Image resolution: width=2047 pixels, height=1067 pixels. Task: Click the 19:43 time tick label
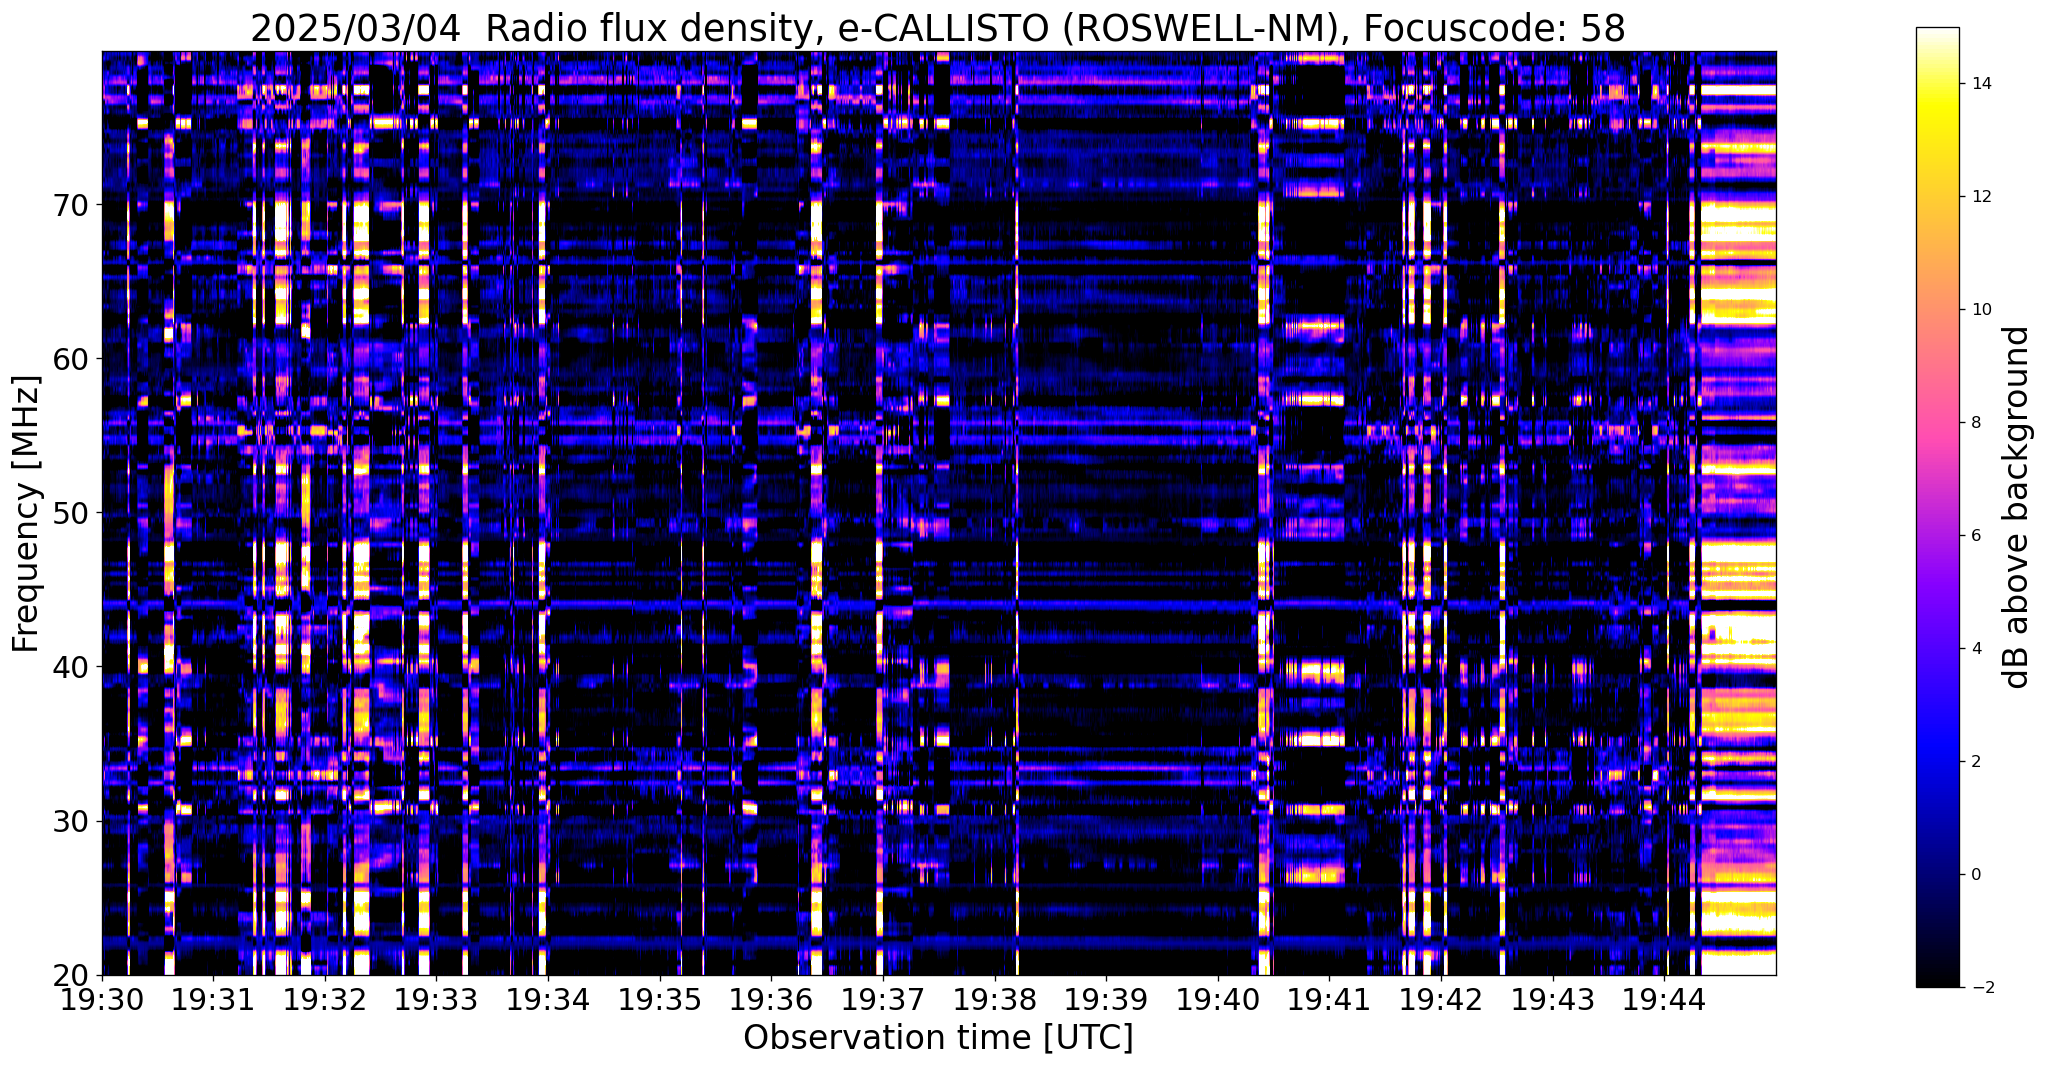coord(1552,999)
